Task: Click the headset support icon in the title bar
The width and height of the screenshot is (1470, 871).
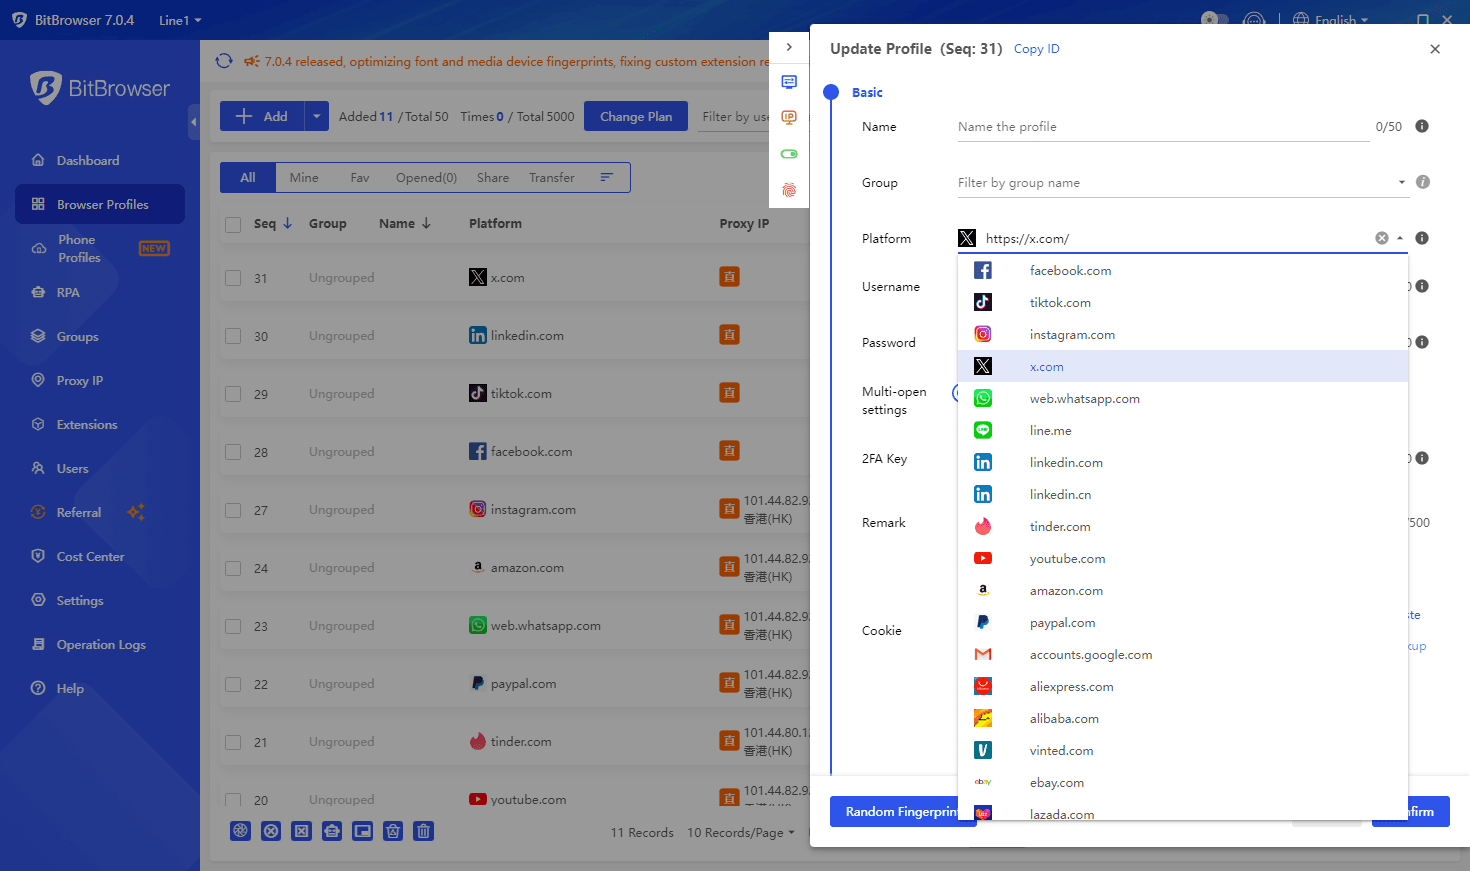Action: (1253, 17)
